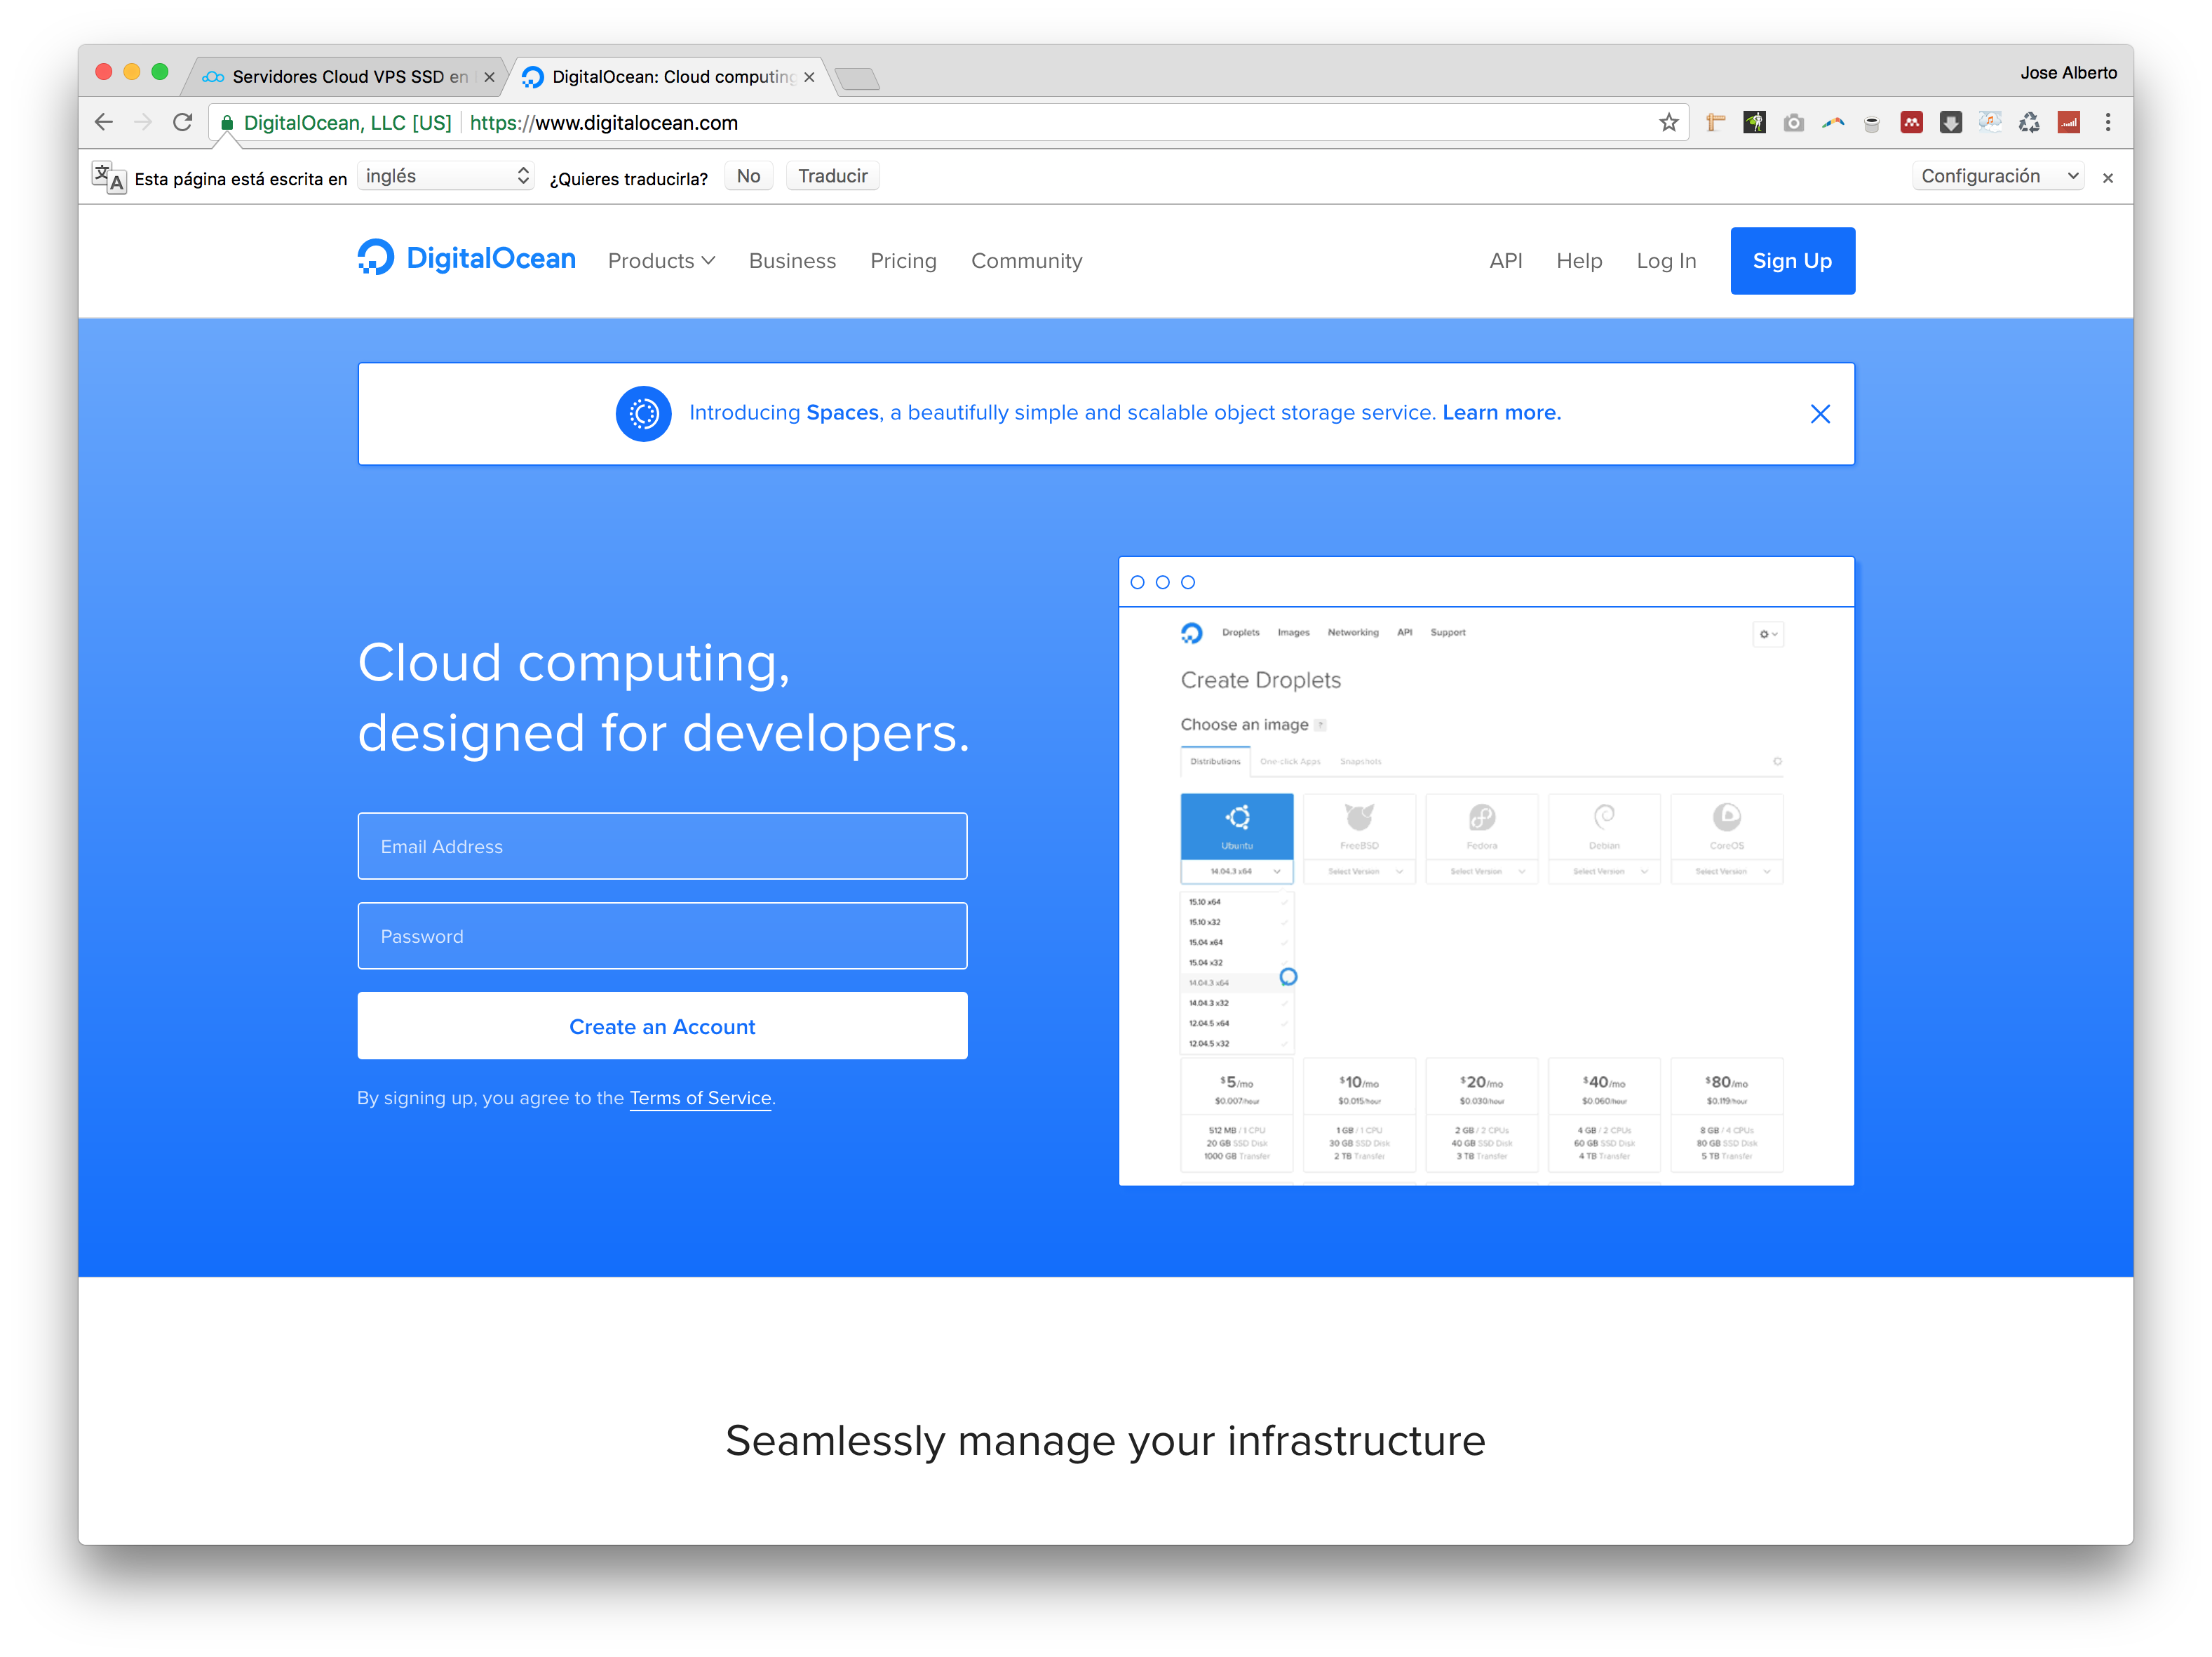This screenshot has width=2212, height=1657.
Task: Click the Fedora tile in Create Droplets
Action: coord(1481,826)
